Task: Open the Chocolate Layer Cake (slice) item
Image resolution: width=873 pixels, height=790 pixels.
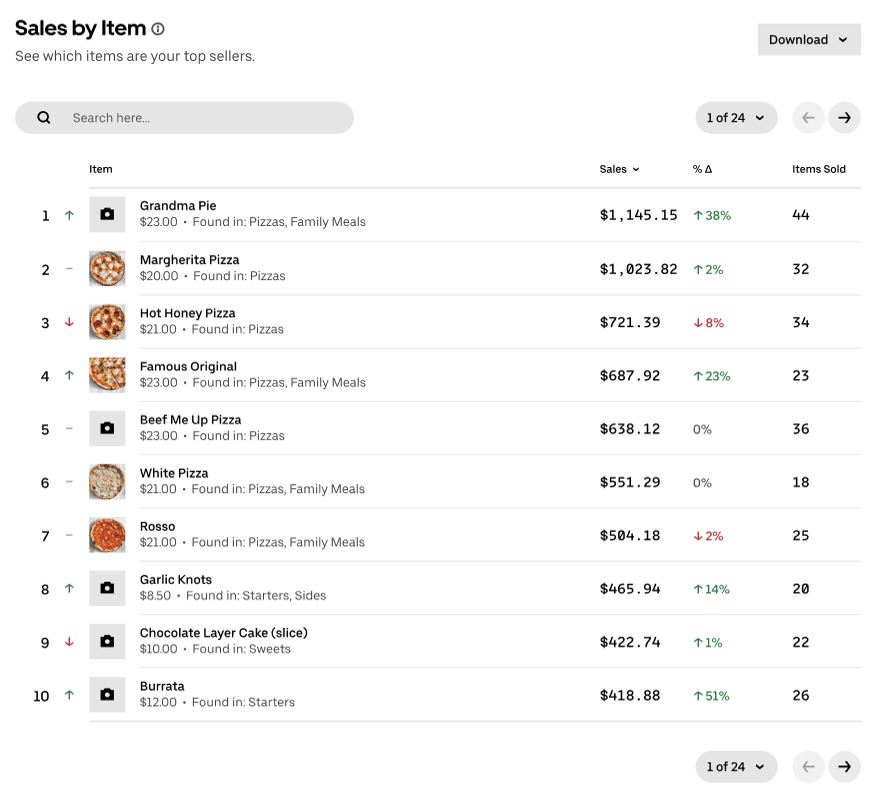Action: point(223,633)
